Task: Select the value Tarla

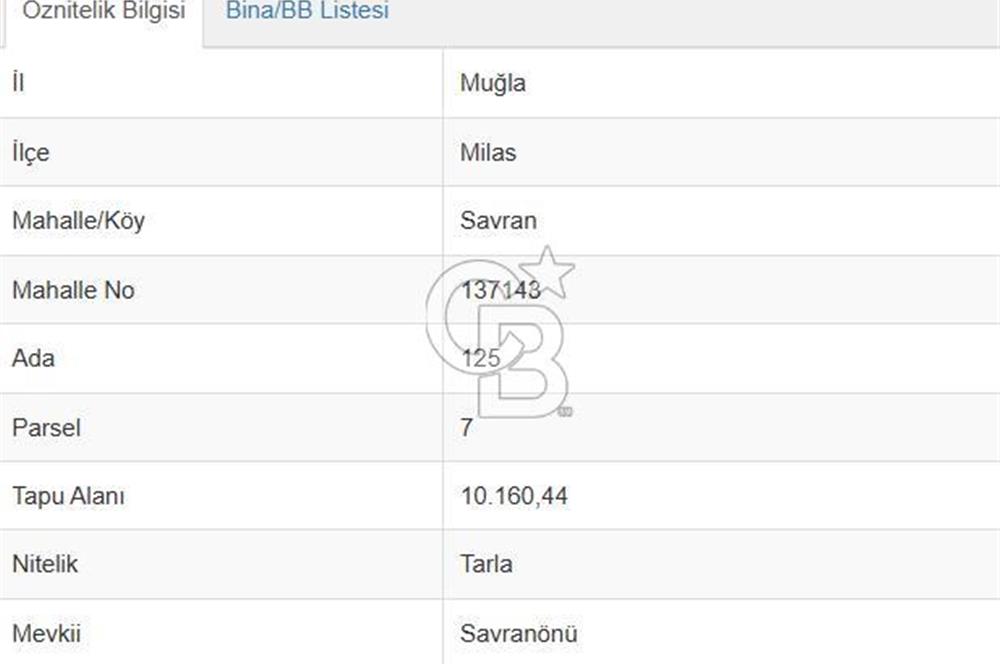Action: [484, 564]
